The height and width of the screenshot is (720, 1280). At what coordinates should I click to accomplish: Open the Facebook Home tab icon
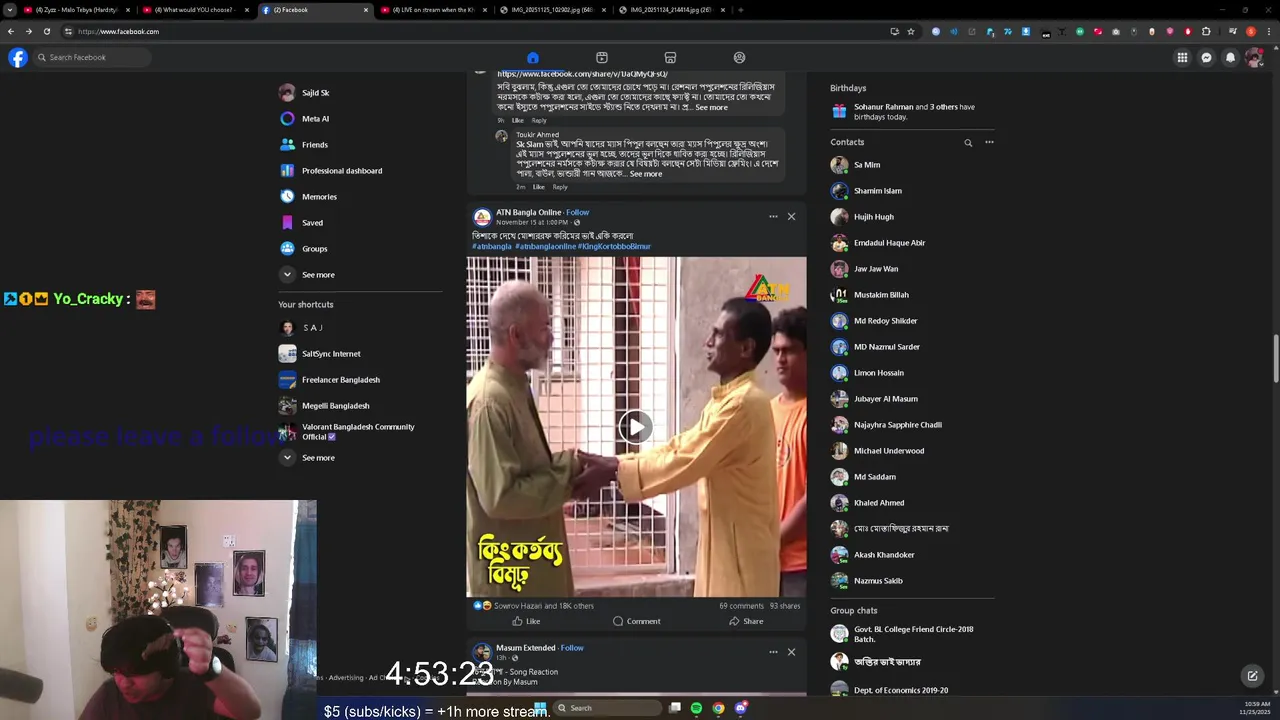(x=533, y=58)
